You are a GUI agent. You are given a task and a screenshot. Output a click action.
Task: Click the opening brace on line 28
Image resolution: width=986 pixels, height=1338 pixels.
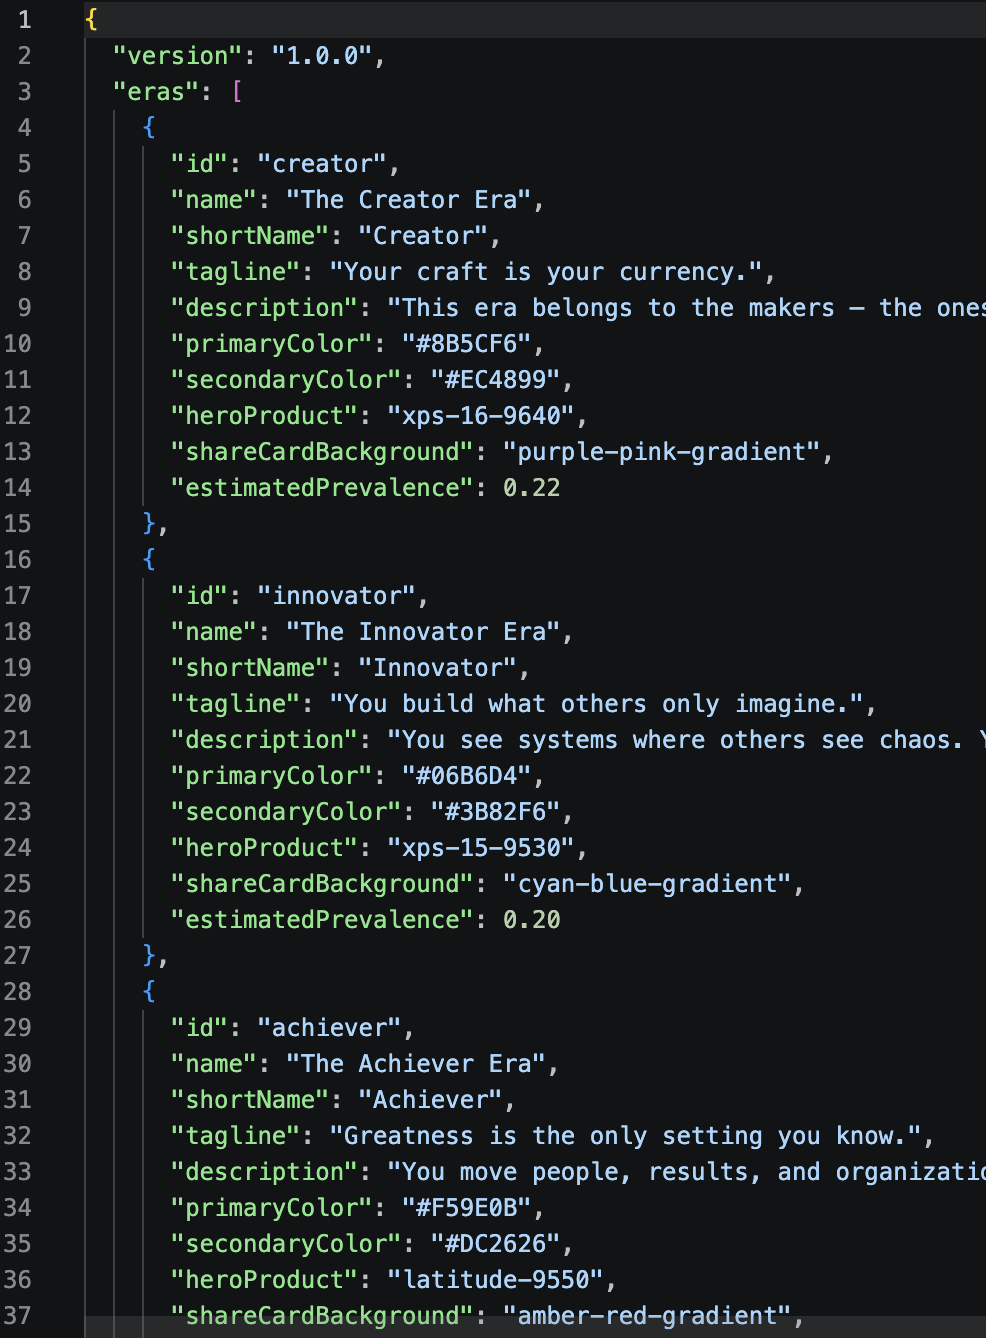click(149, 991)
